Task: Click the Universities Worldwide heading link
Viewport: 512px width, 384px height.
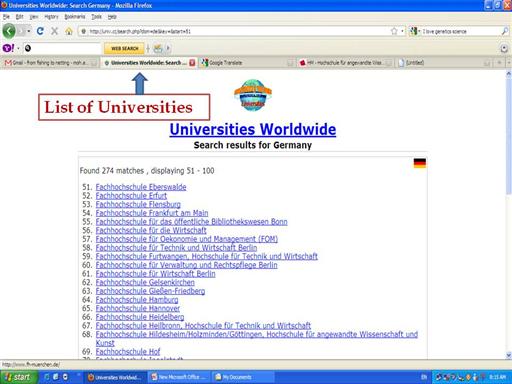Action: (253, 129)
